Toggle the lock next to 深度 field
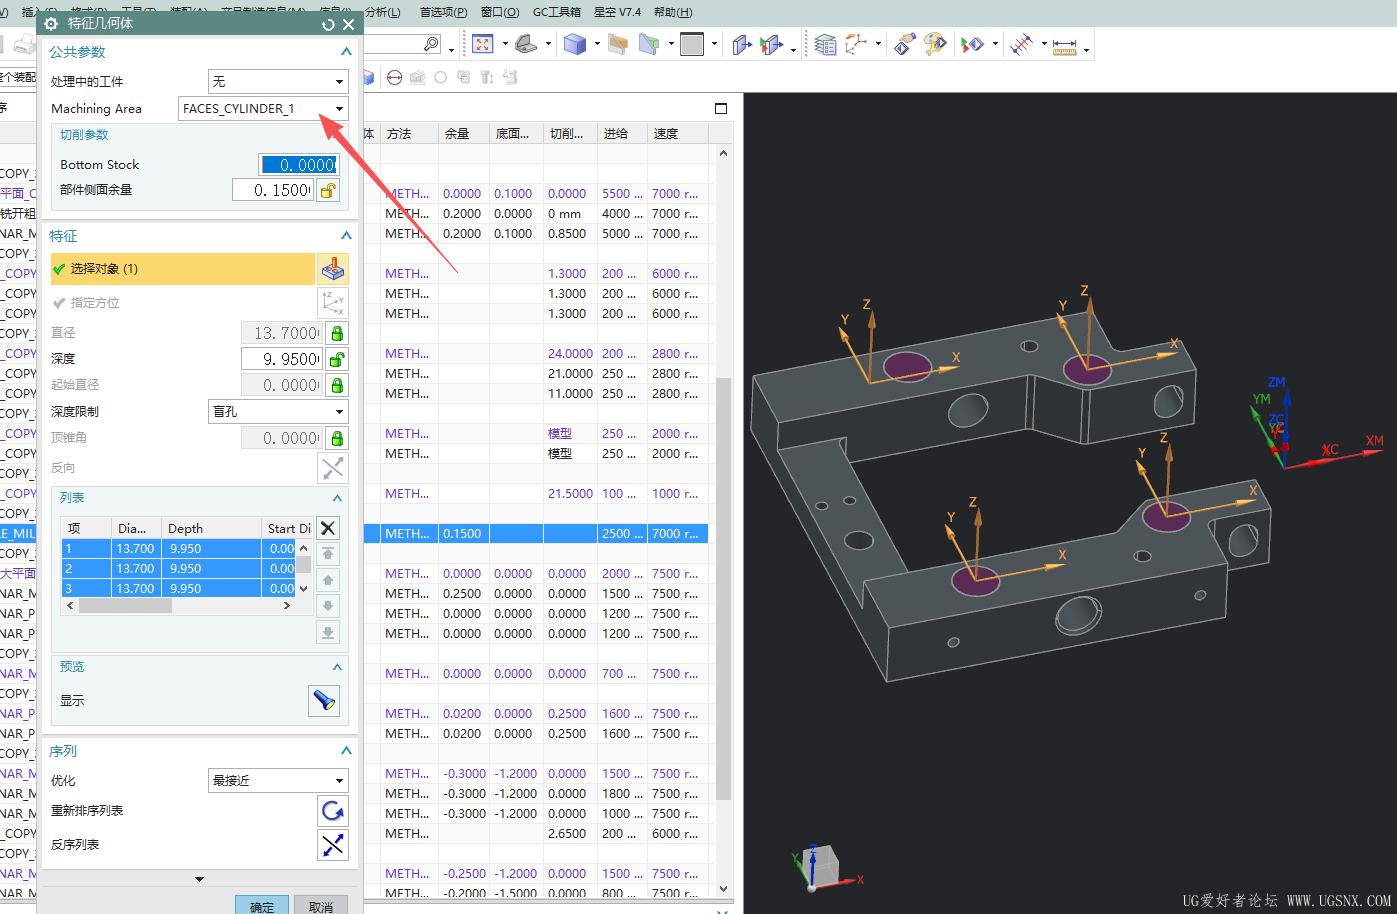1397x914 pixels. pos(337,359)
